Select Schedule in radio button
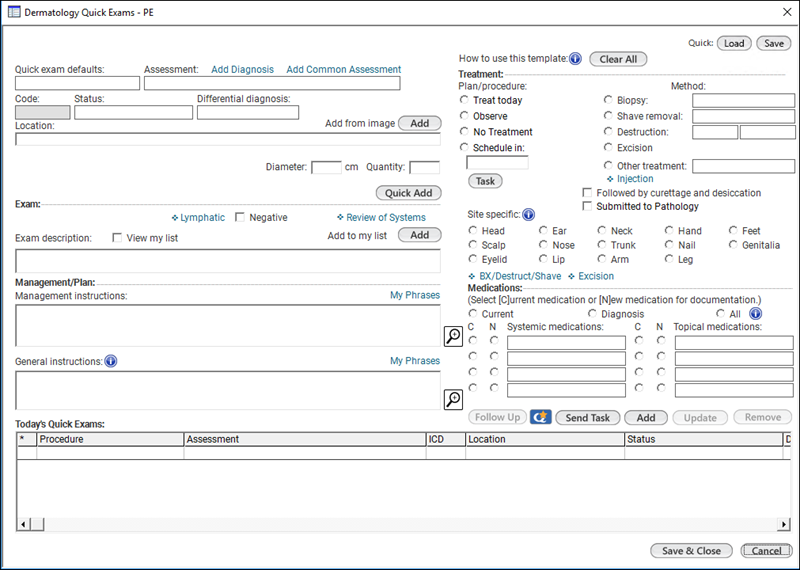Screen dimensions: 800x570 [x=464, y=147]
